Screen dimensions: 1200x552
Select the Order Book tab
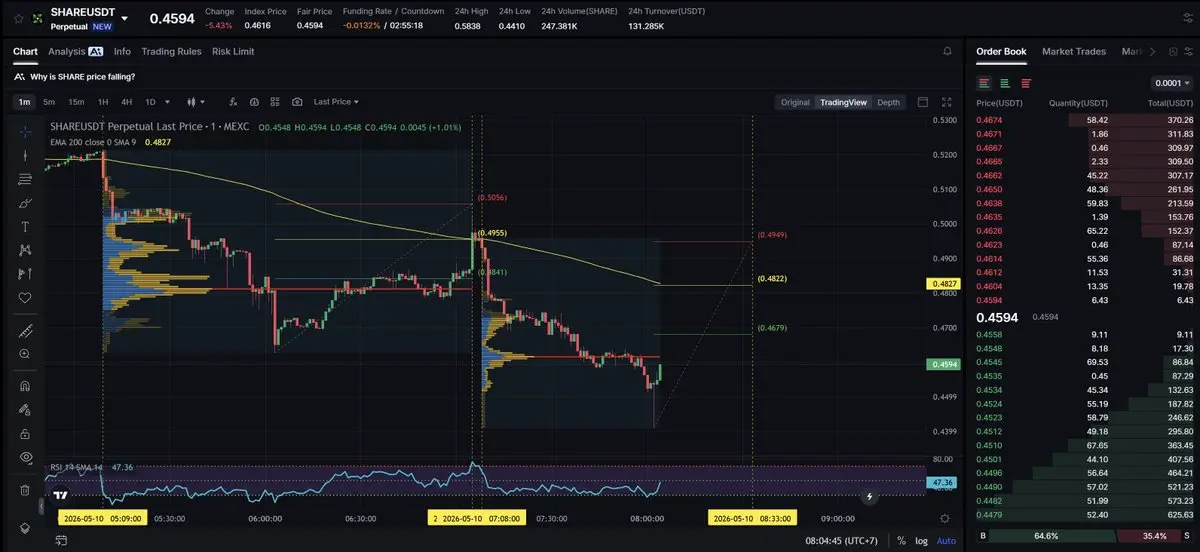1001,51
